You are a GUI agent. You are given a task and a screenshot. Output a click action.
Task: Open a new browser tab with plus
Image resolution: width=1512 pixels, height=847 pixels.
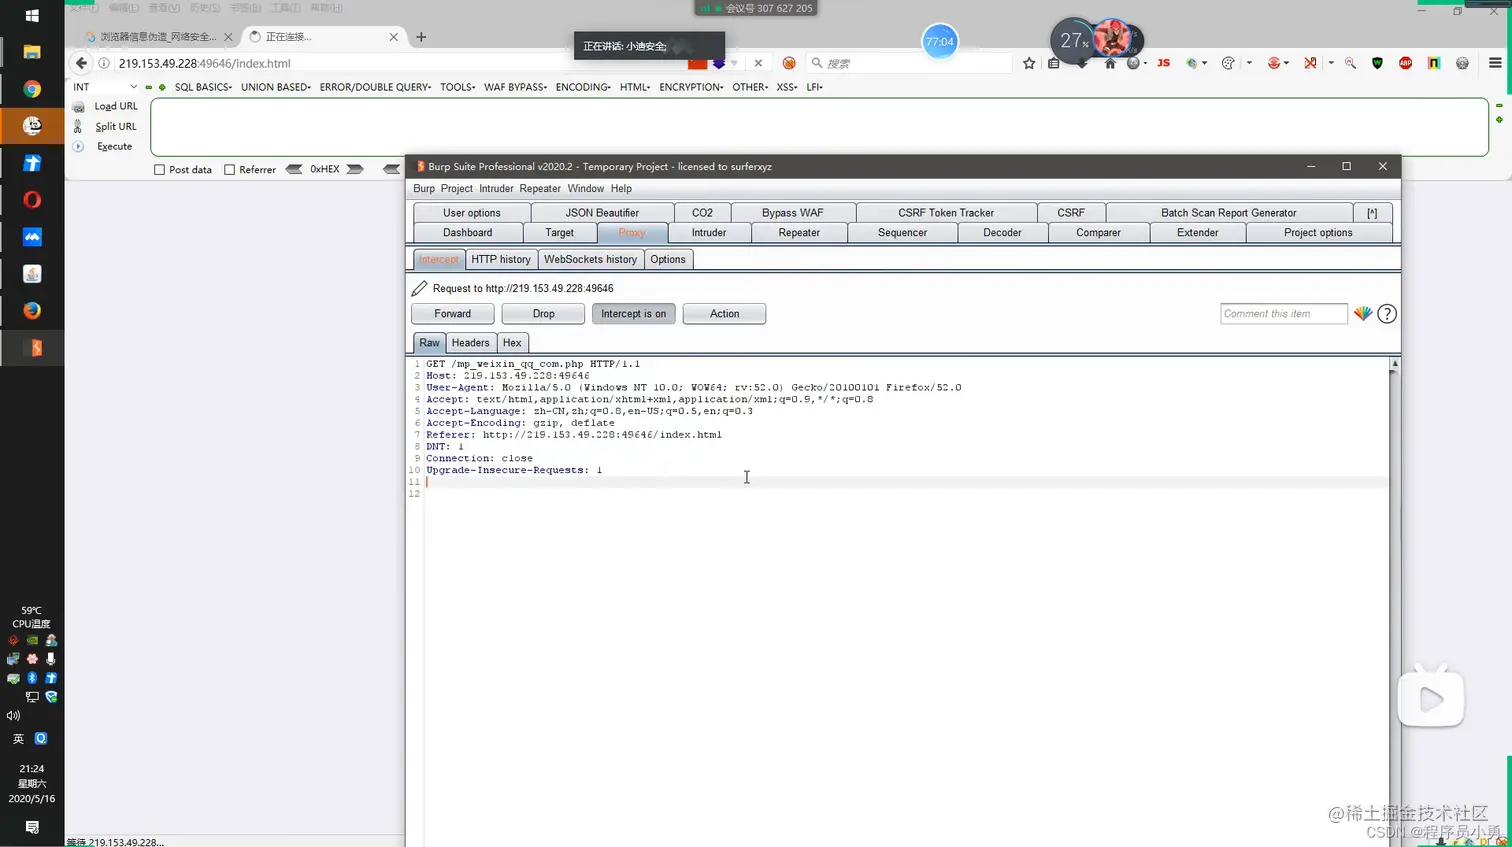421,37
